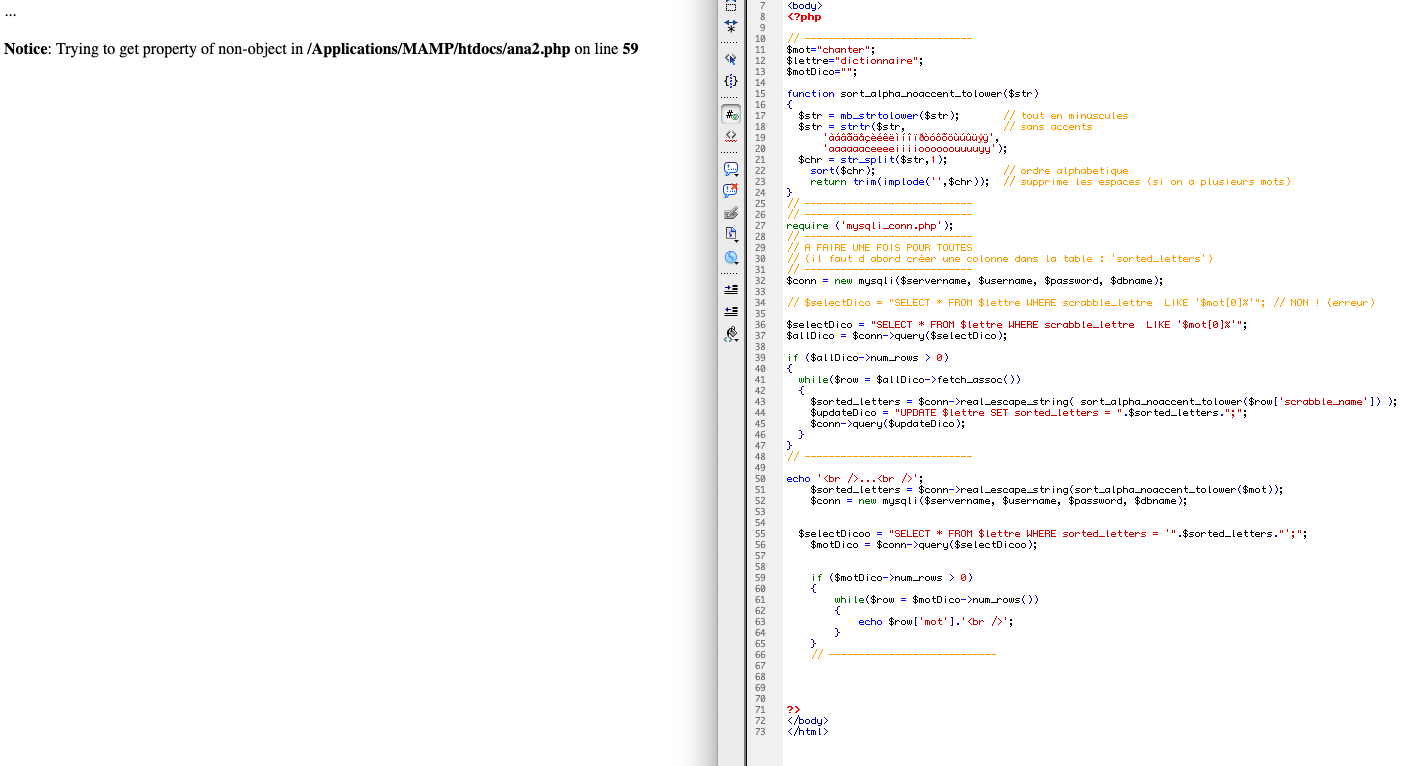Click the 'ordre alphabetique' comment
The width and height of the screenshot is (1422, 766).
[x=1065, y=171]
